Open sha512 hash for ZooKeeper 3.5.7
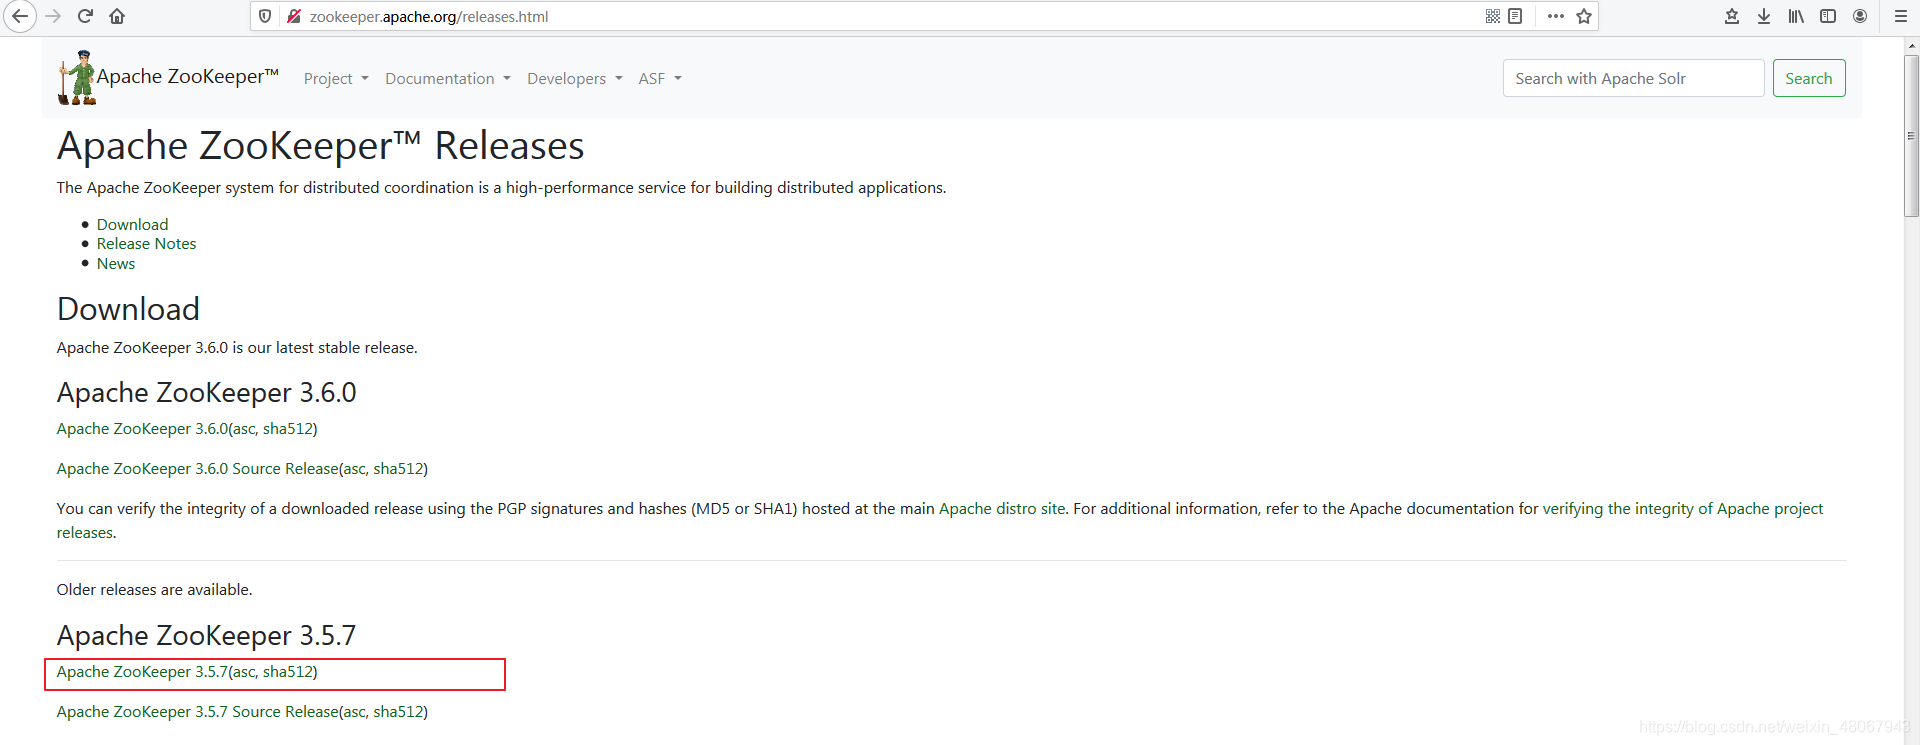Image resolution: width=1920 pixels, height=745 pixels. [x=287, y=672]
